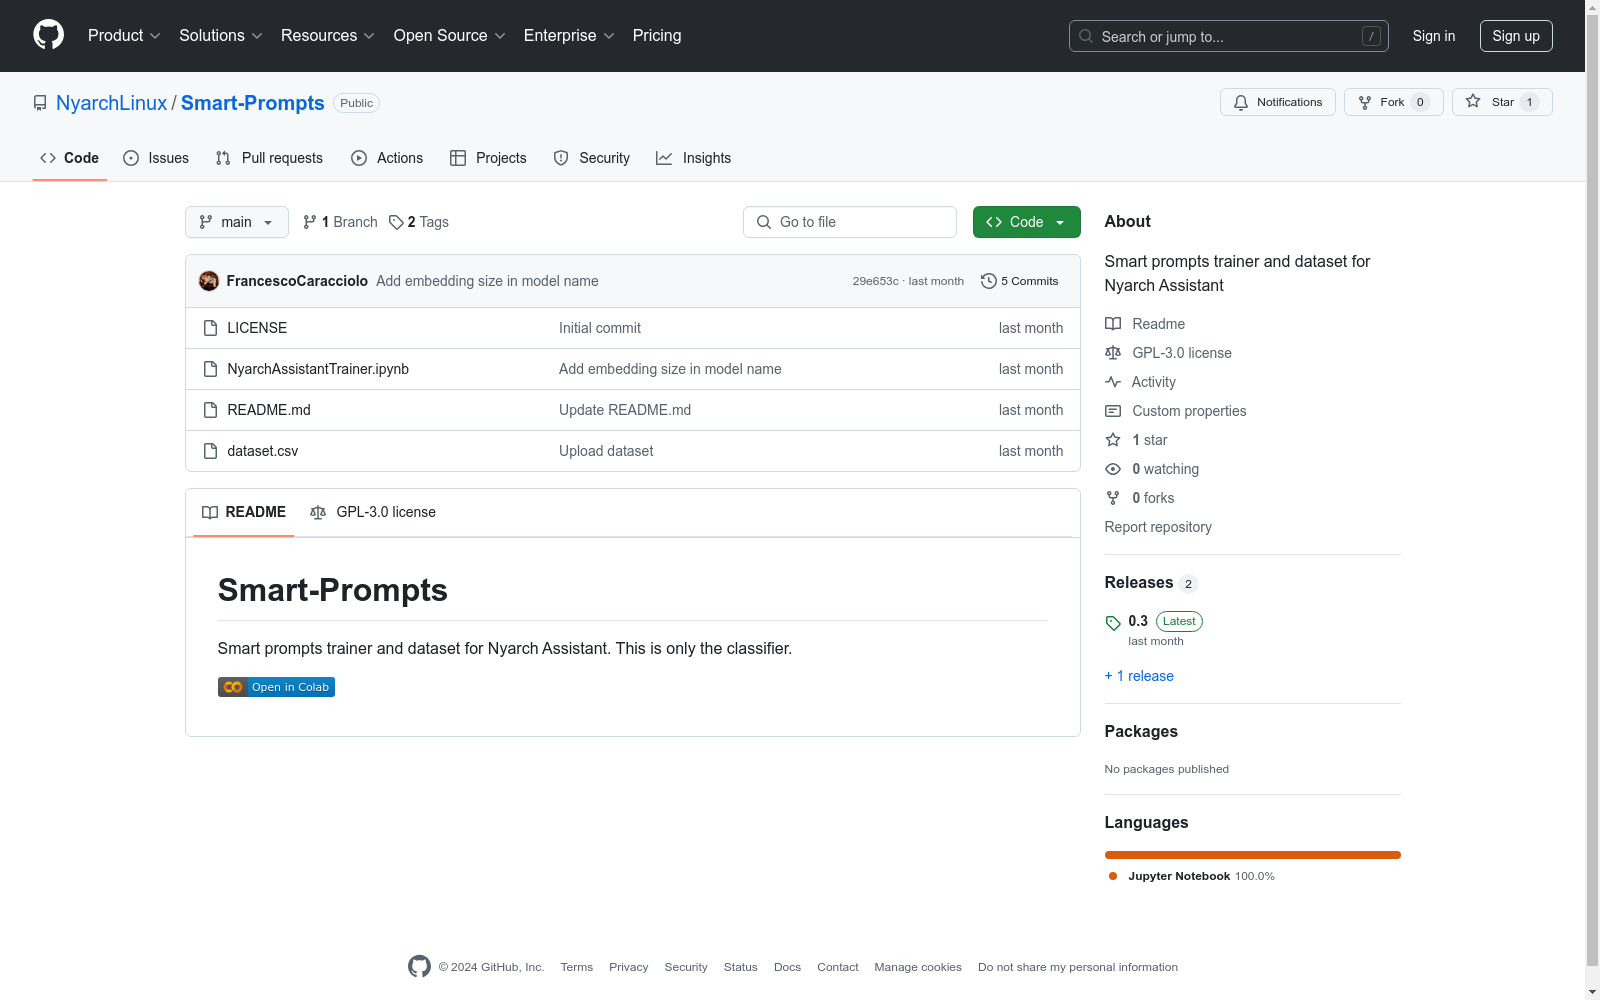Select the README tab in file viewer

point(244,512)
